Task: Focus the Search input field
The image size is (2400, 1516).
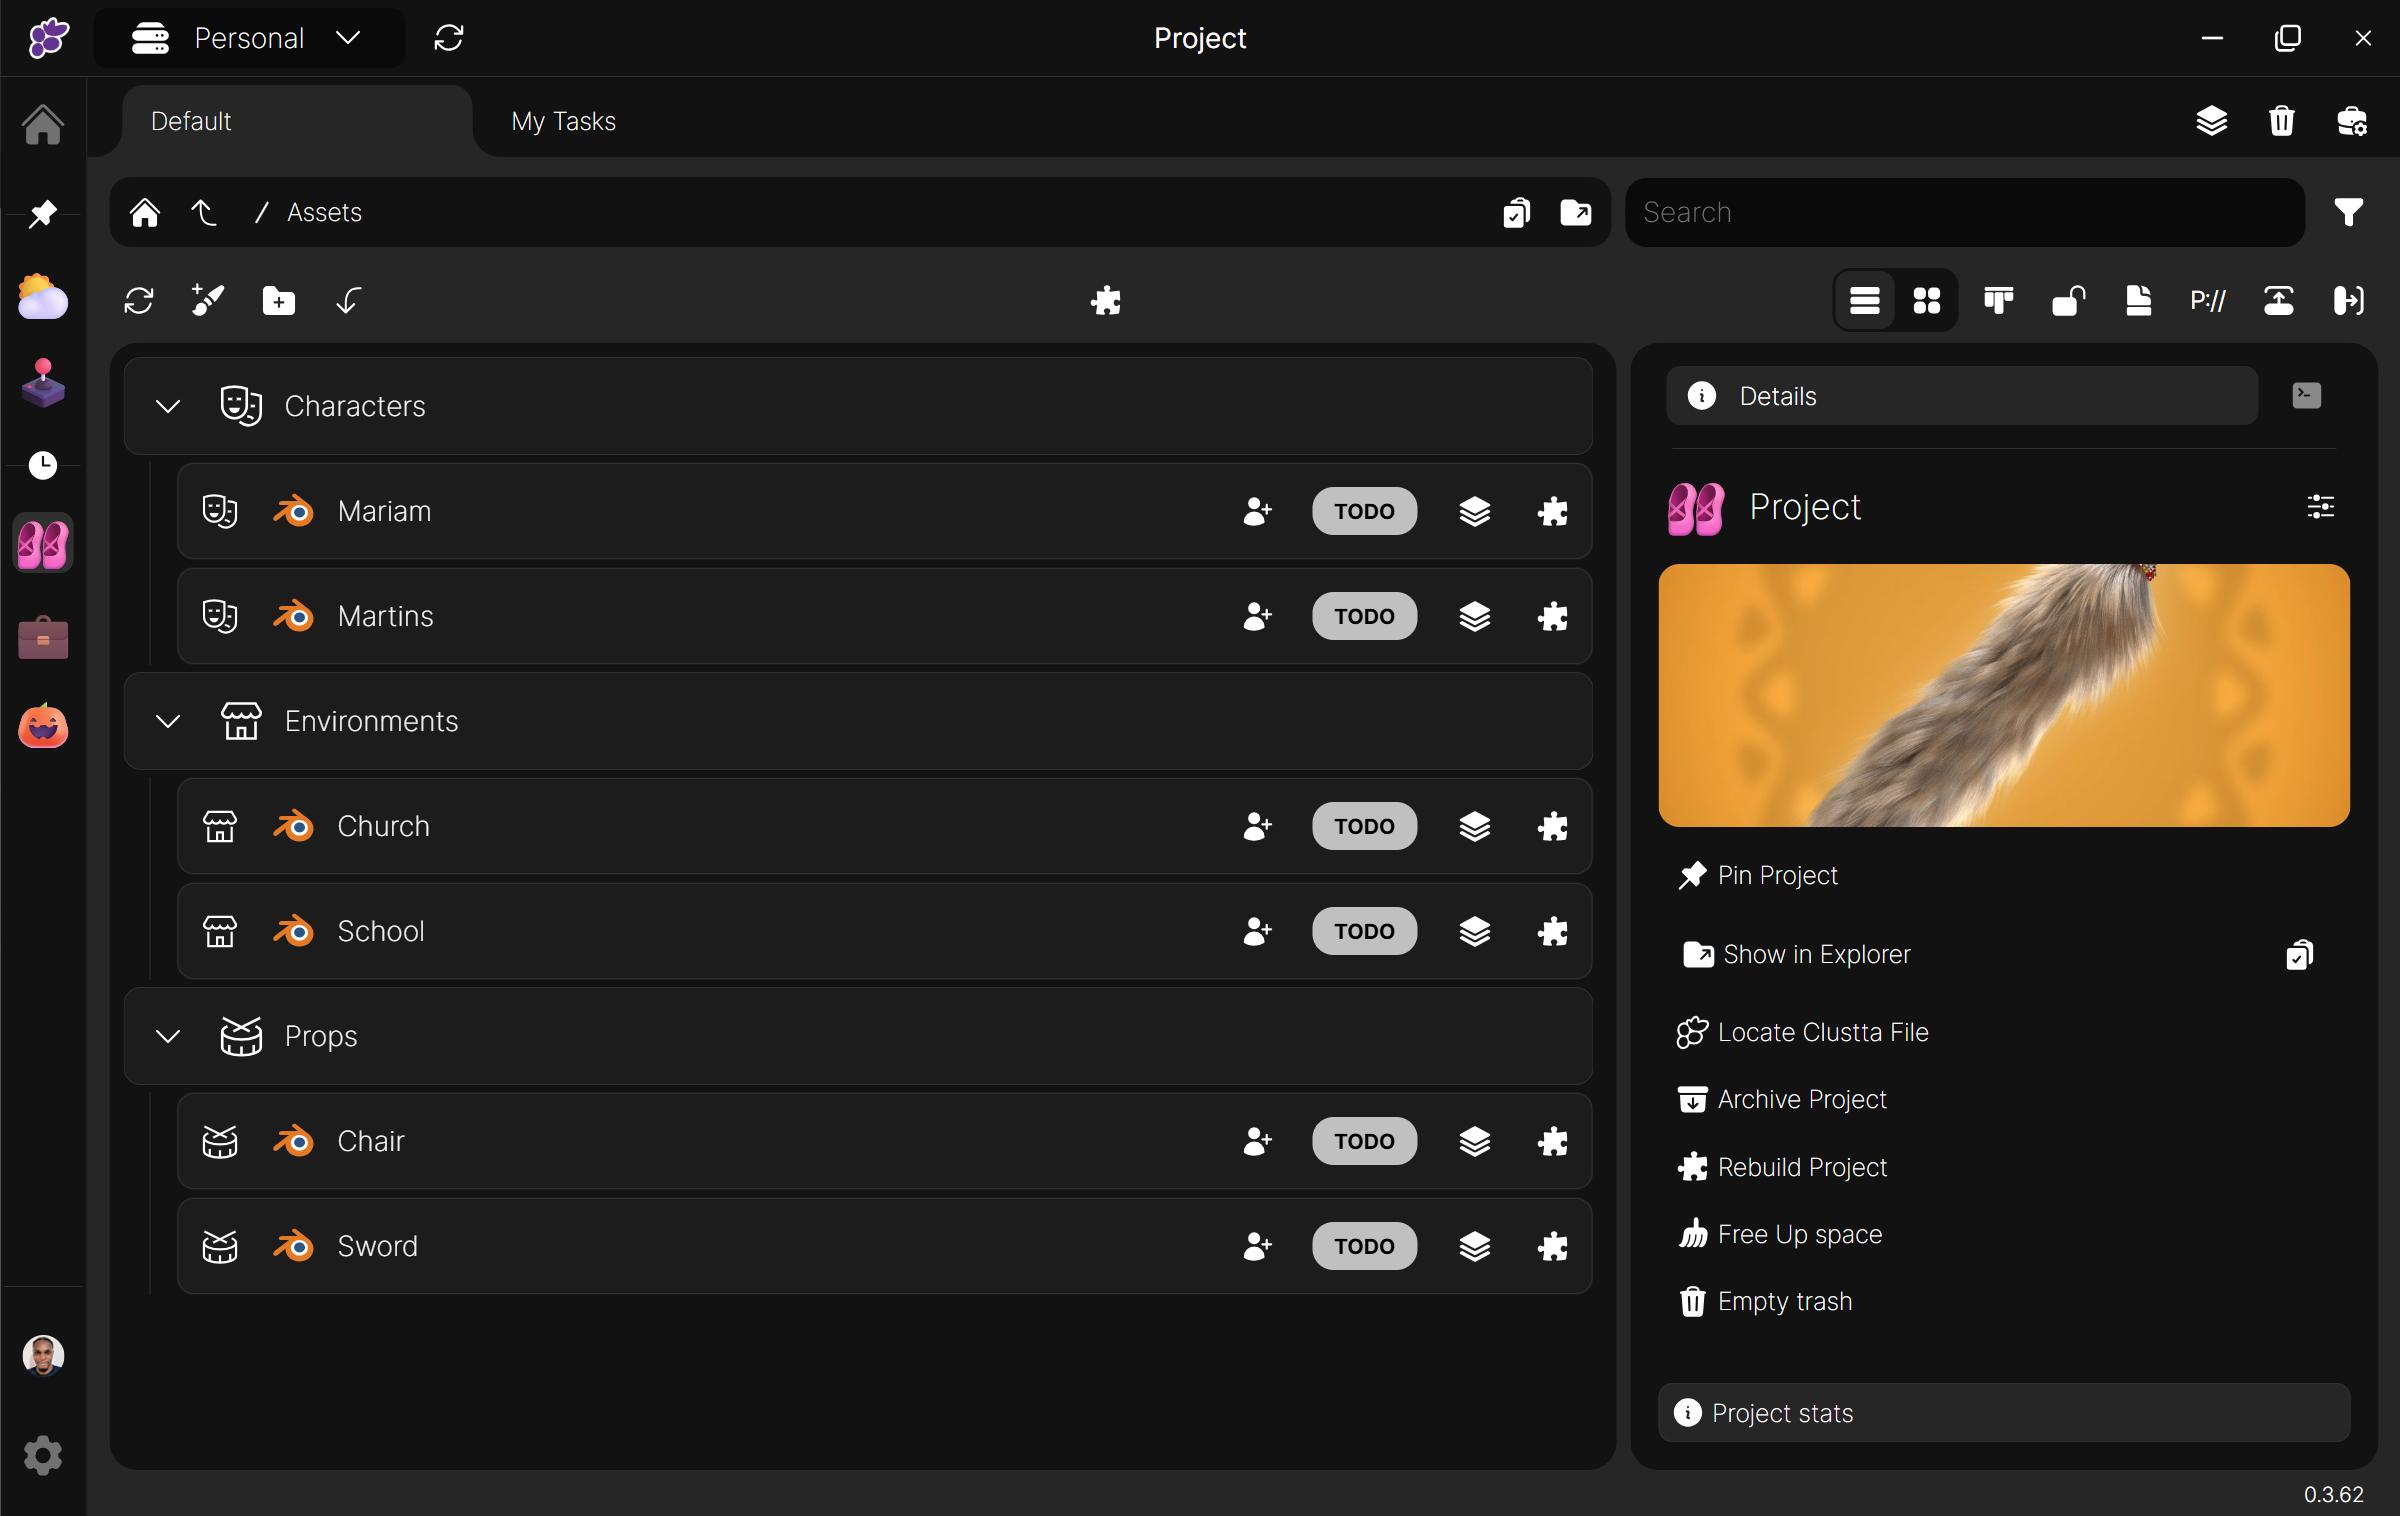Action: point(1964,212)
